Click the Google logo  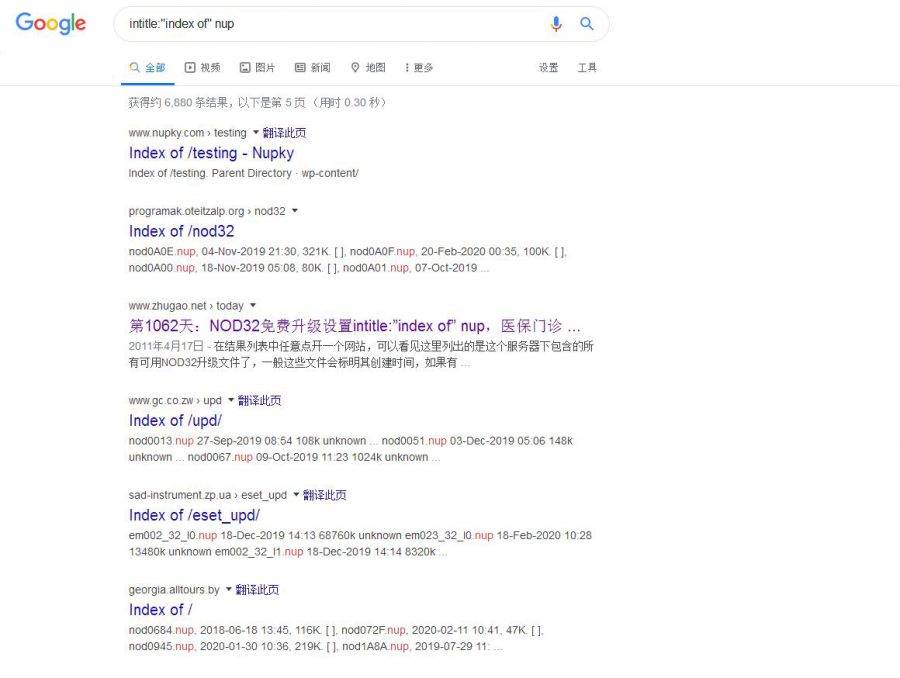click(51, 24)
